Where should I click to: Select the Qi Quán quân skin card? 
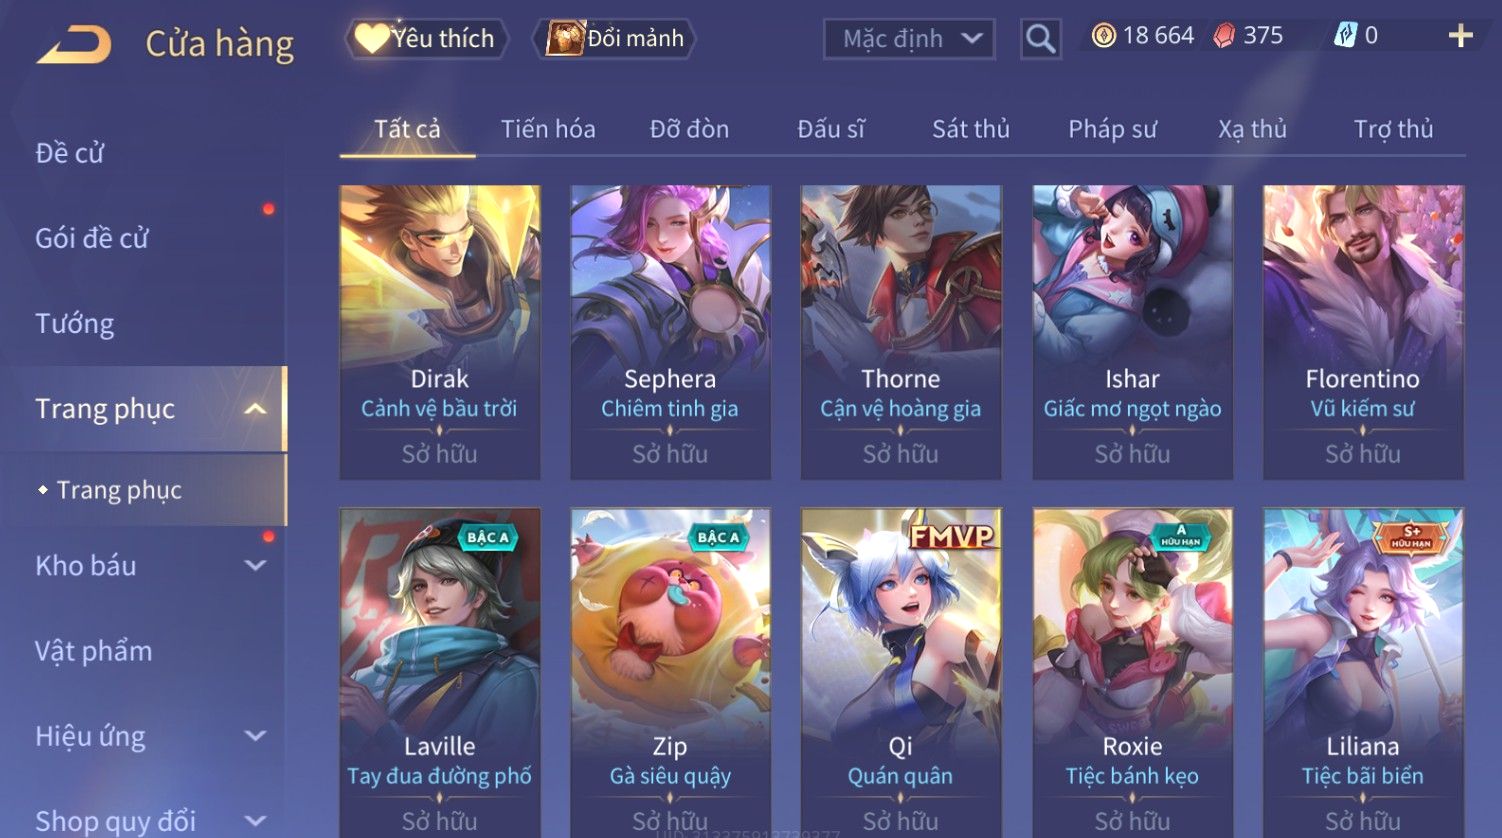coord(900,672)
